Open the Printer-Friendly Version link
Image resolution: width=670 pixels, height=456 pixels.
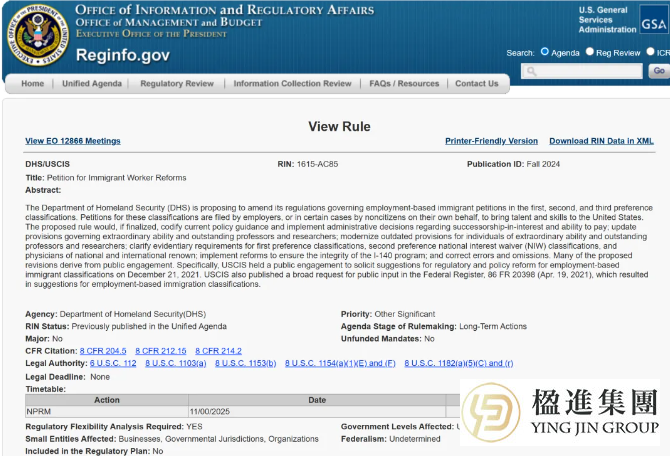[491, 141]
